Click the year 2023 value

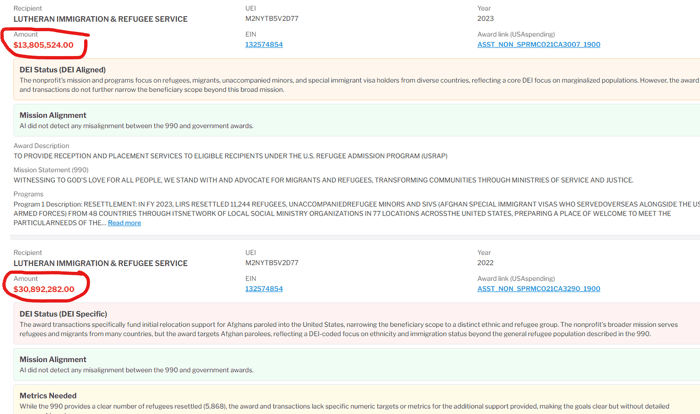point(486,20)
